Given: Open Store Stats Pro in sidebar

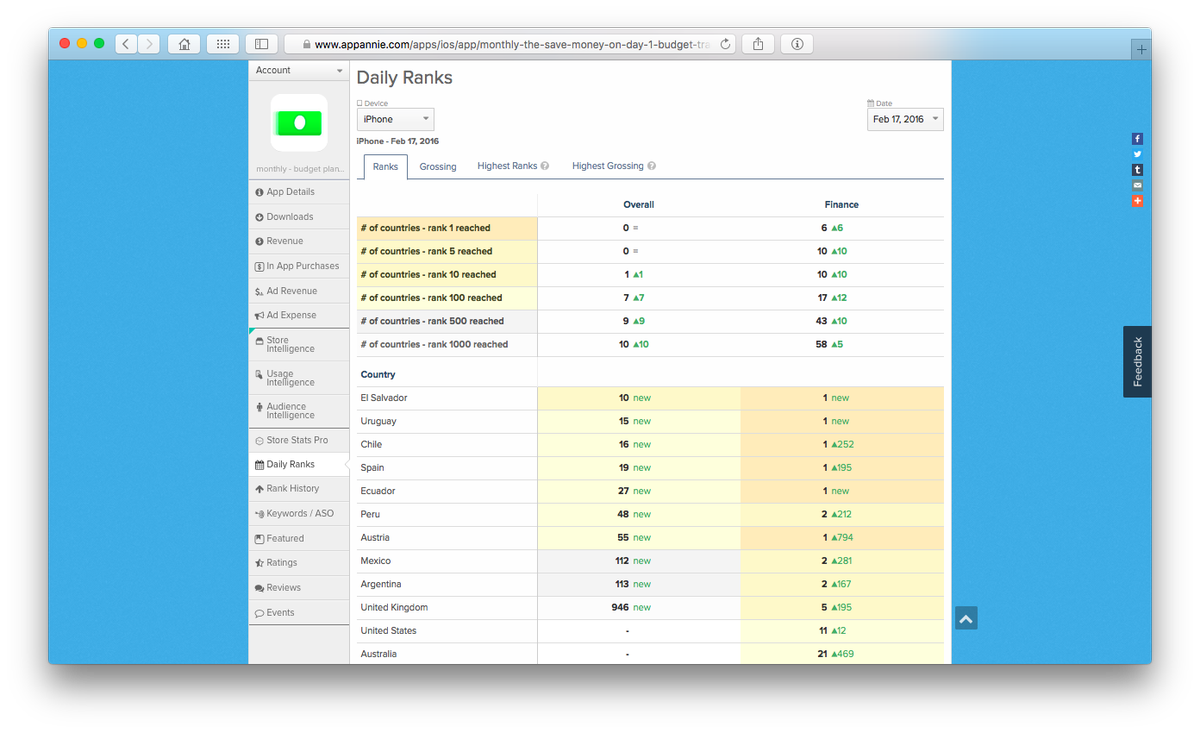Looking at the screenshot, I should pos(299,440).
